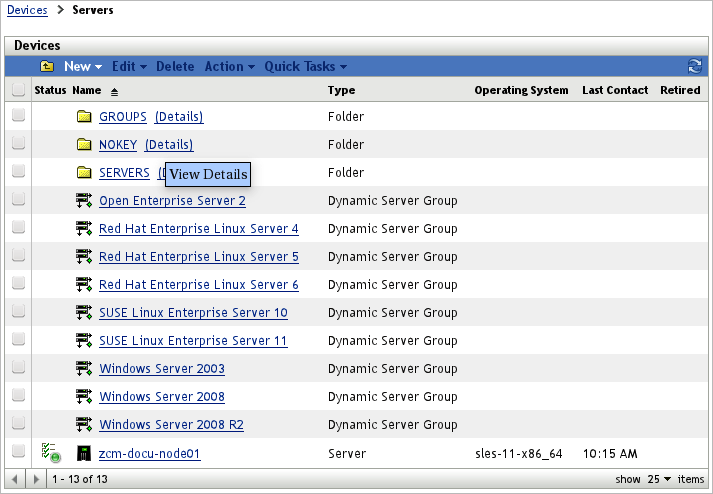713x494 pixels.
Task: Open the show 25 items dropdown
Action: tap(661, 479)
